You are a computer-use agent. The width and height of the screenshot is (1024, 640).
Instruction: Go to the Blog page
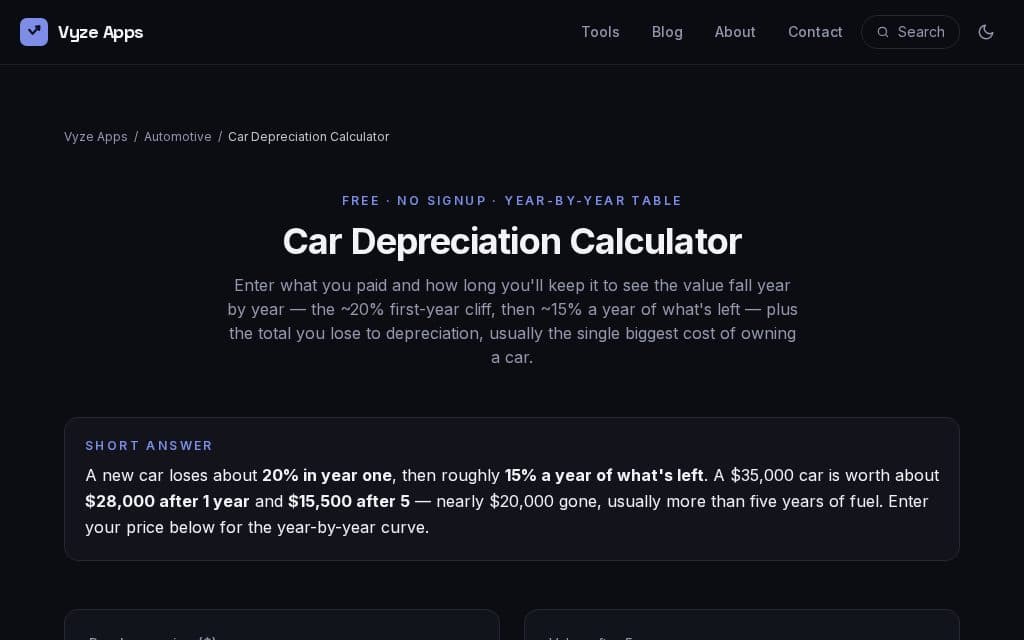coord(667,32)
